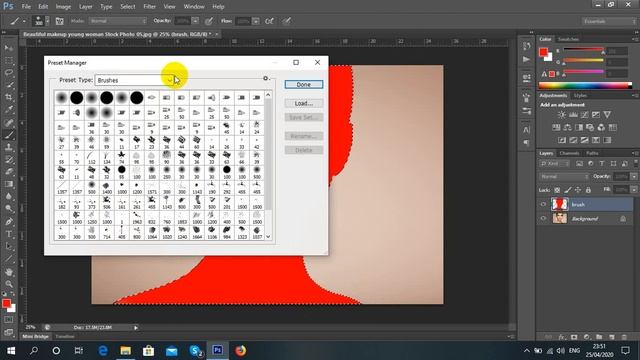
Task: Open the Filter menu
Action: [x=149, y=7]
